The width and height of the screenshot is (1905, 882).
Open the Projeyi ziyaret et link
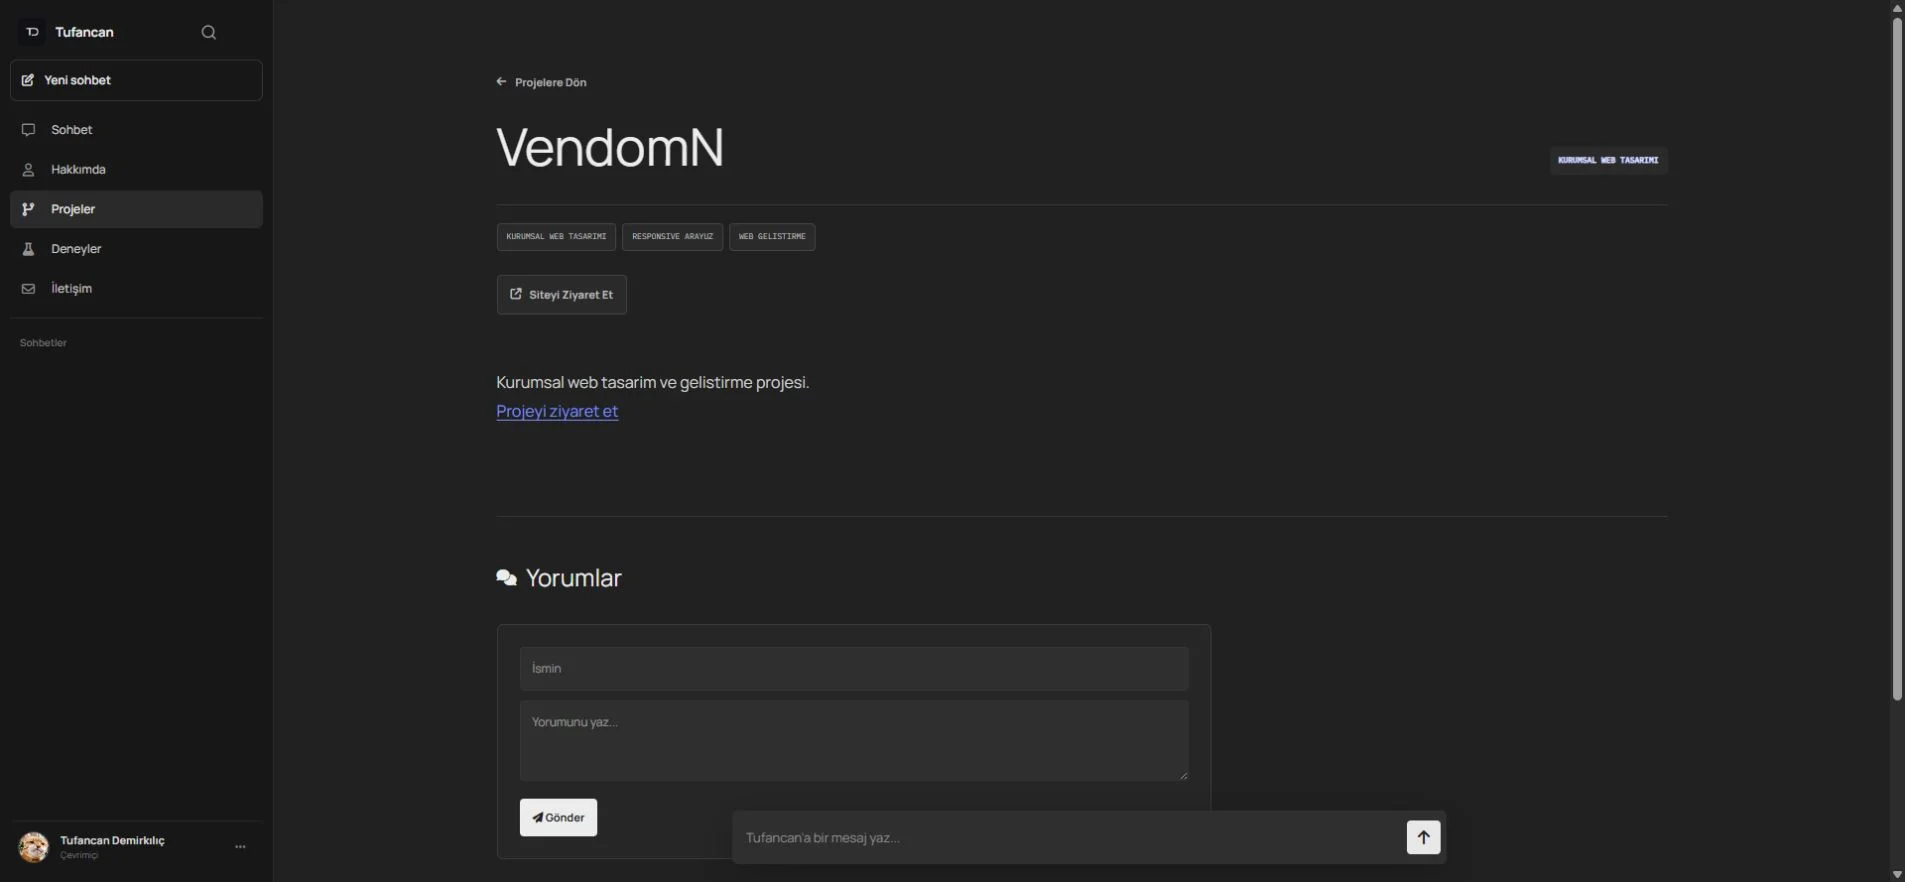(557, 411)
